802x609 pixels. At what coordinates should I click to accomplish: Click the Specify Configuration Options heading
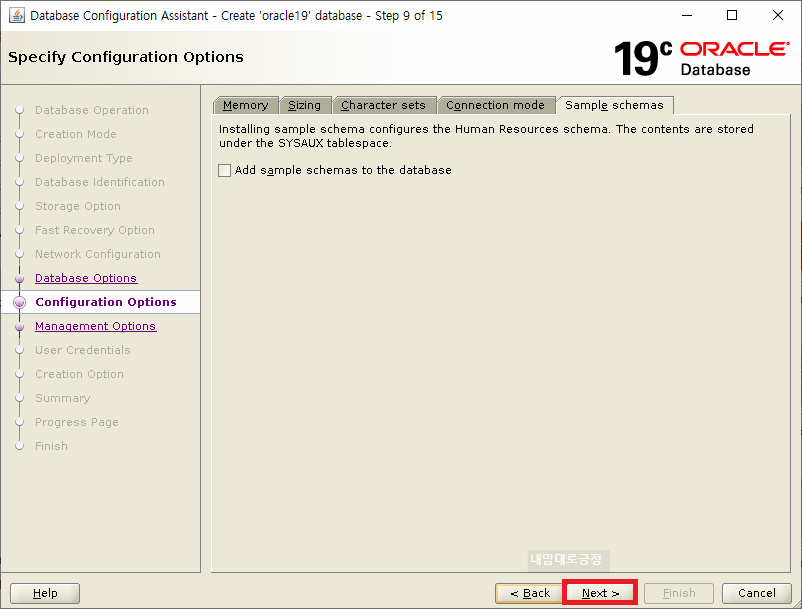click(x=126, y=57)
